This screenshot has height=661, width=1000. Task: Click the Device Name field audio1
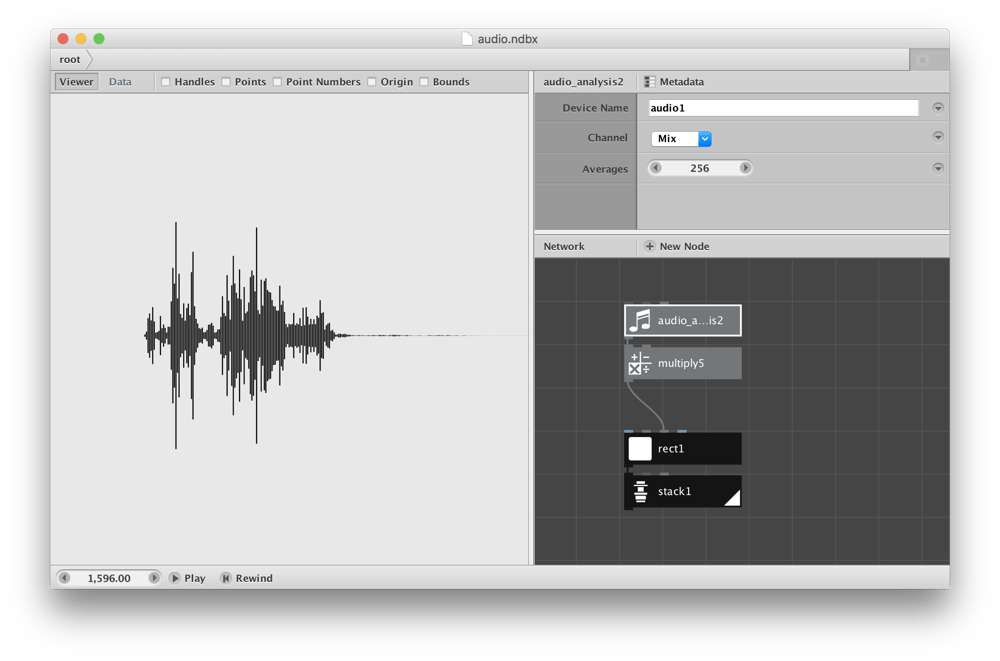click(x=783, y=108)
